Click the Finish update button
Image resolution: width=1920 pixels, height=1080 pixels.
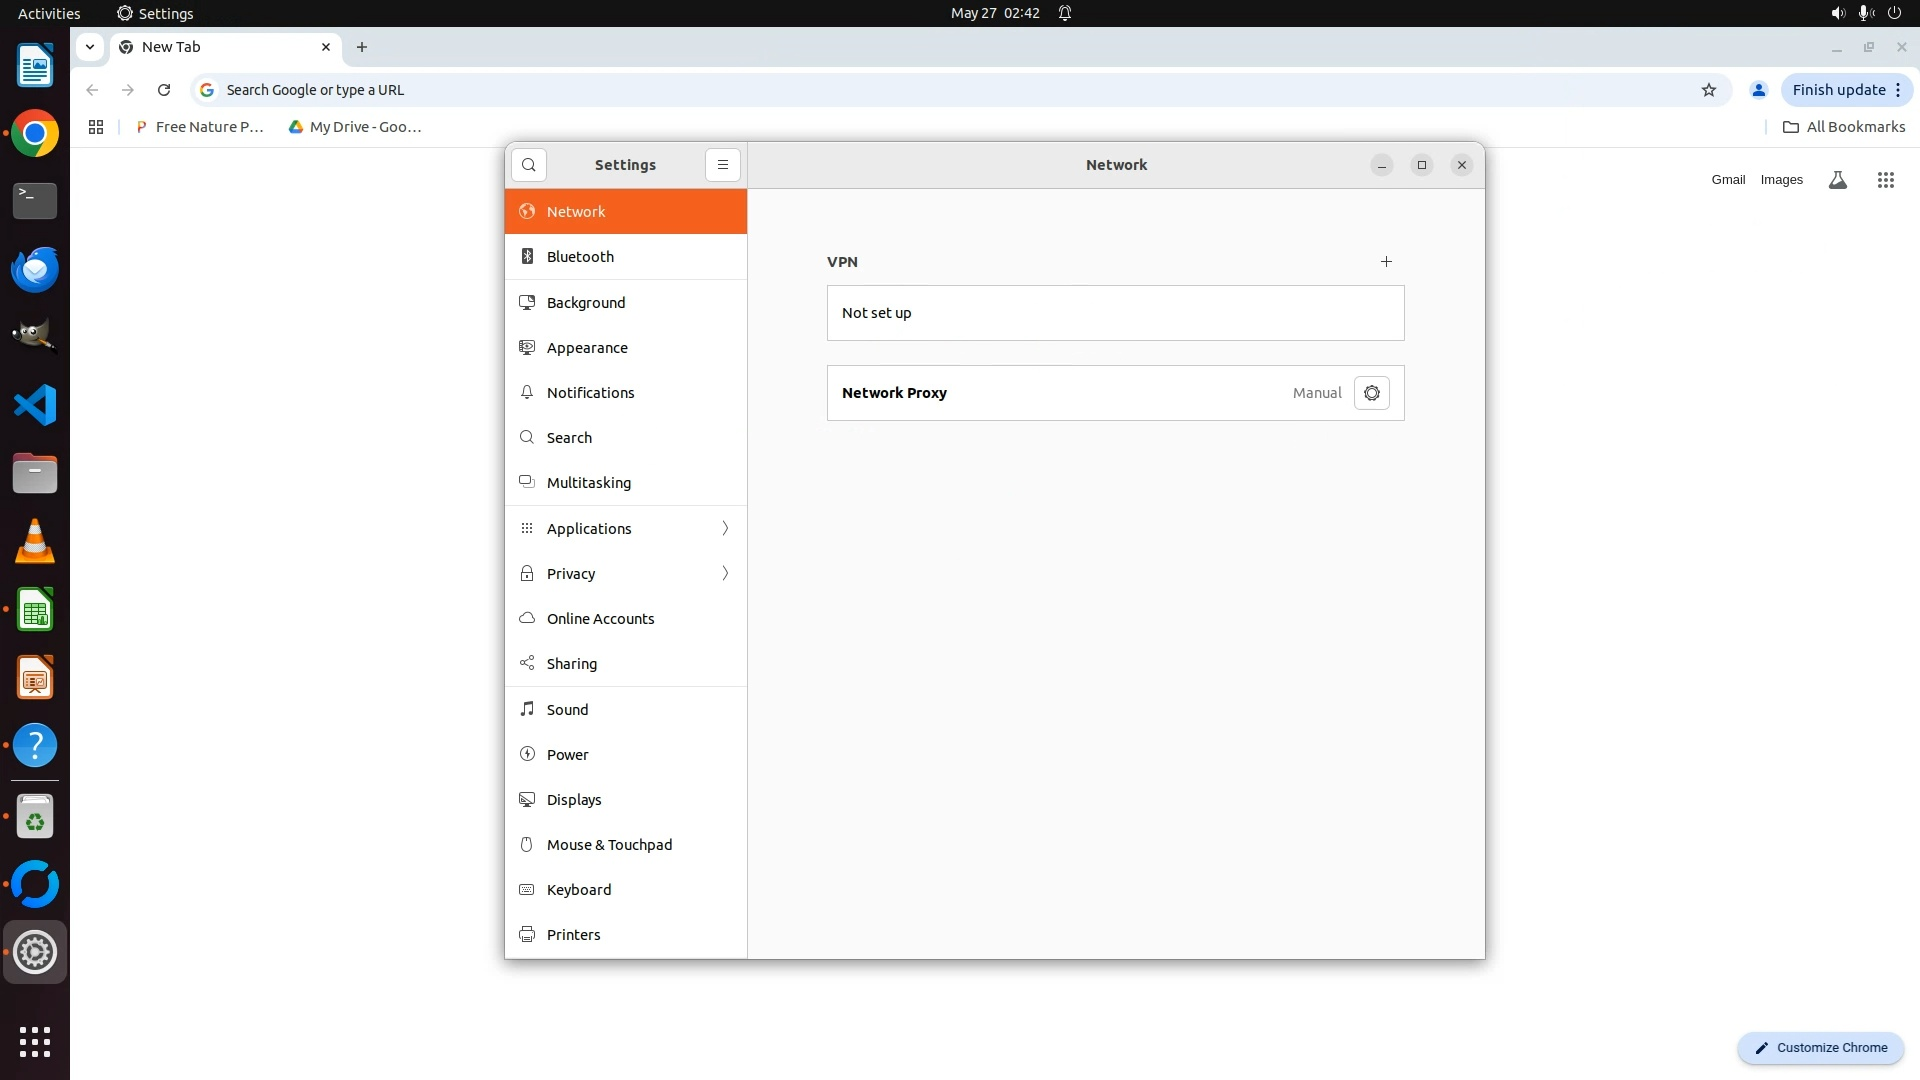pyautogui.click(x=1838, y=90)
